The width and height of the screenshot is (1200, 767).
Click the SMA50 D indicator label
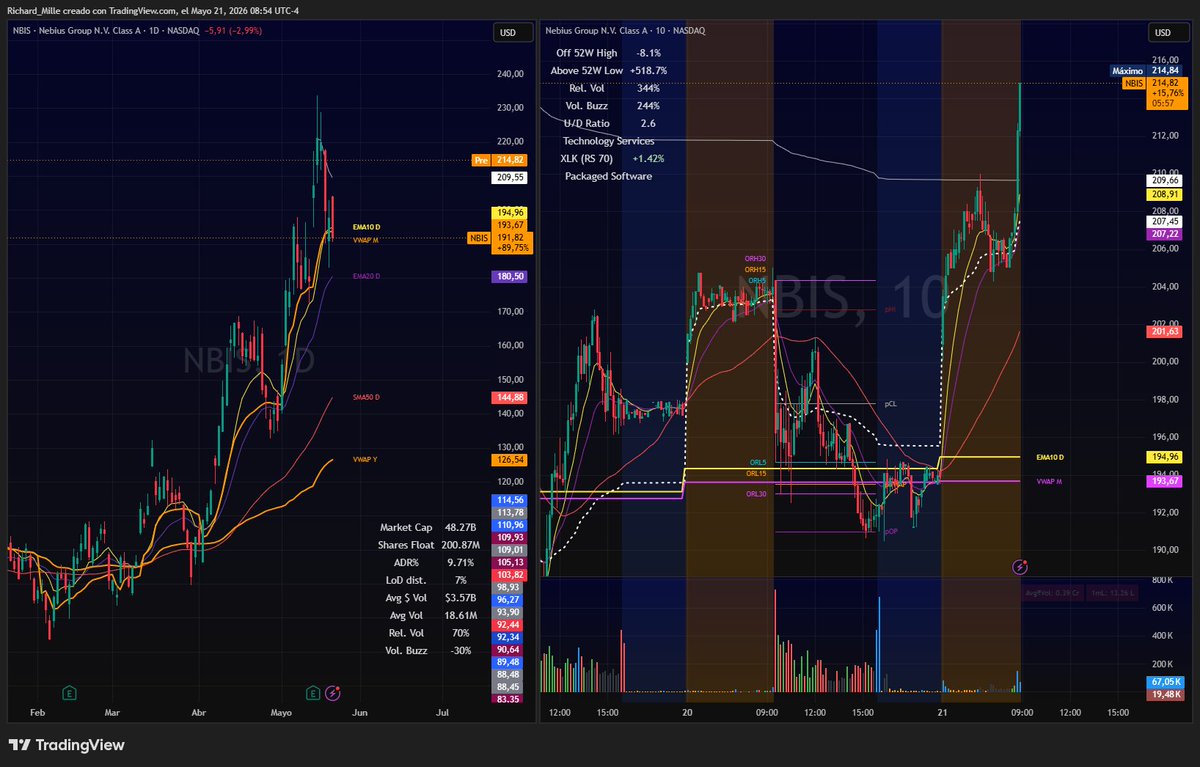(x=367, y=397)
